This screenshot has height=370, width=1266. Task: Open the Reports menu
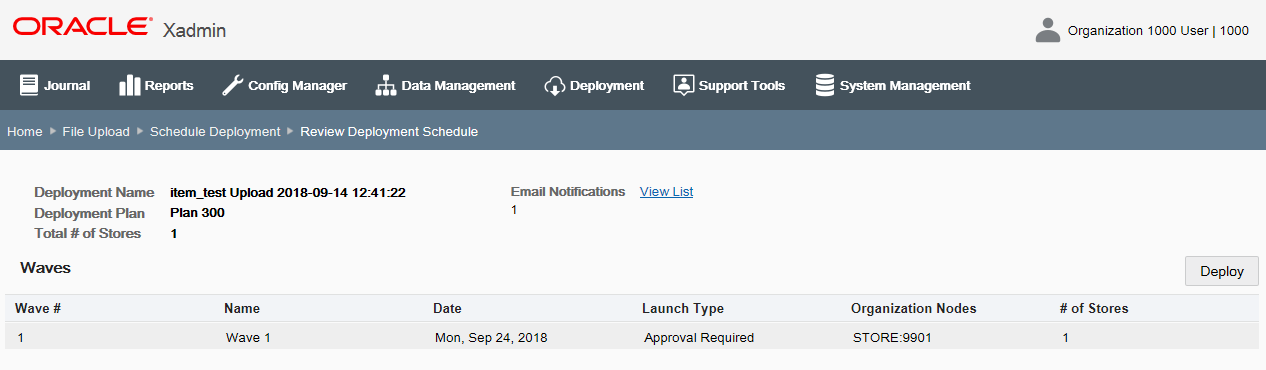157,85
